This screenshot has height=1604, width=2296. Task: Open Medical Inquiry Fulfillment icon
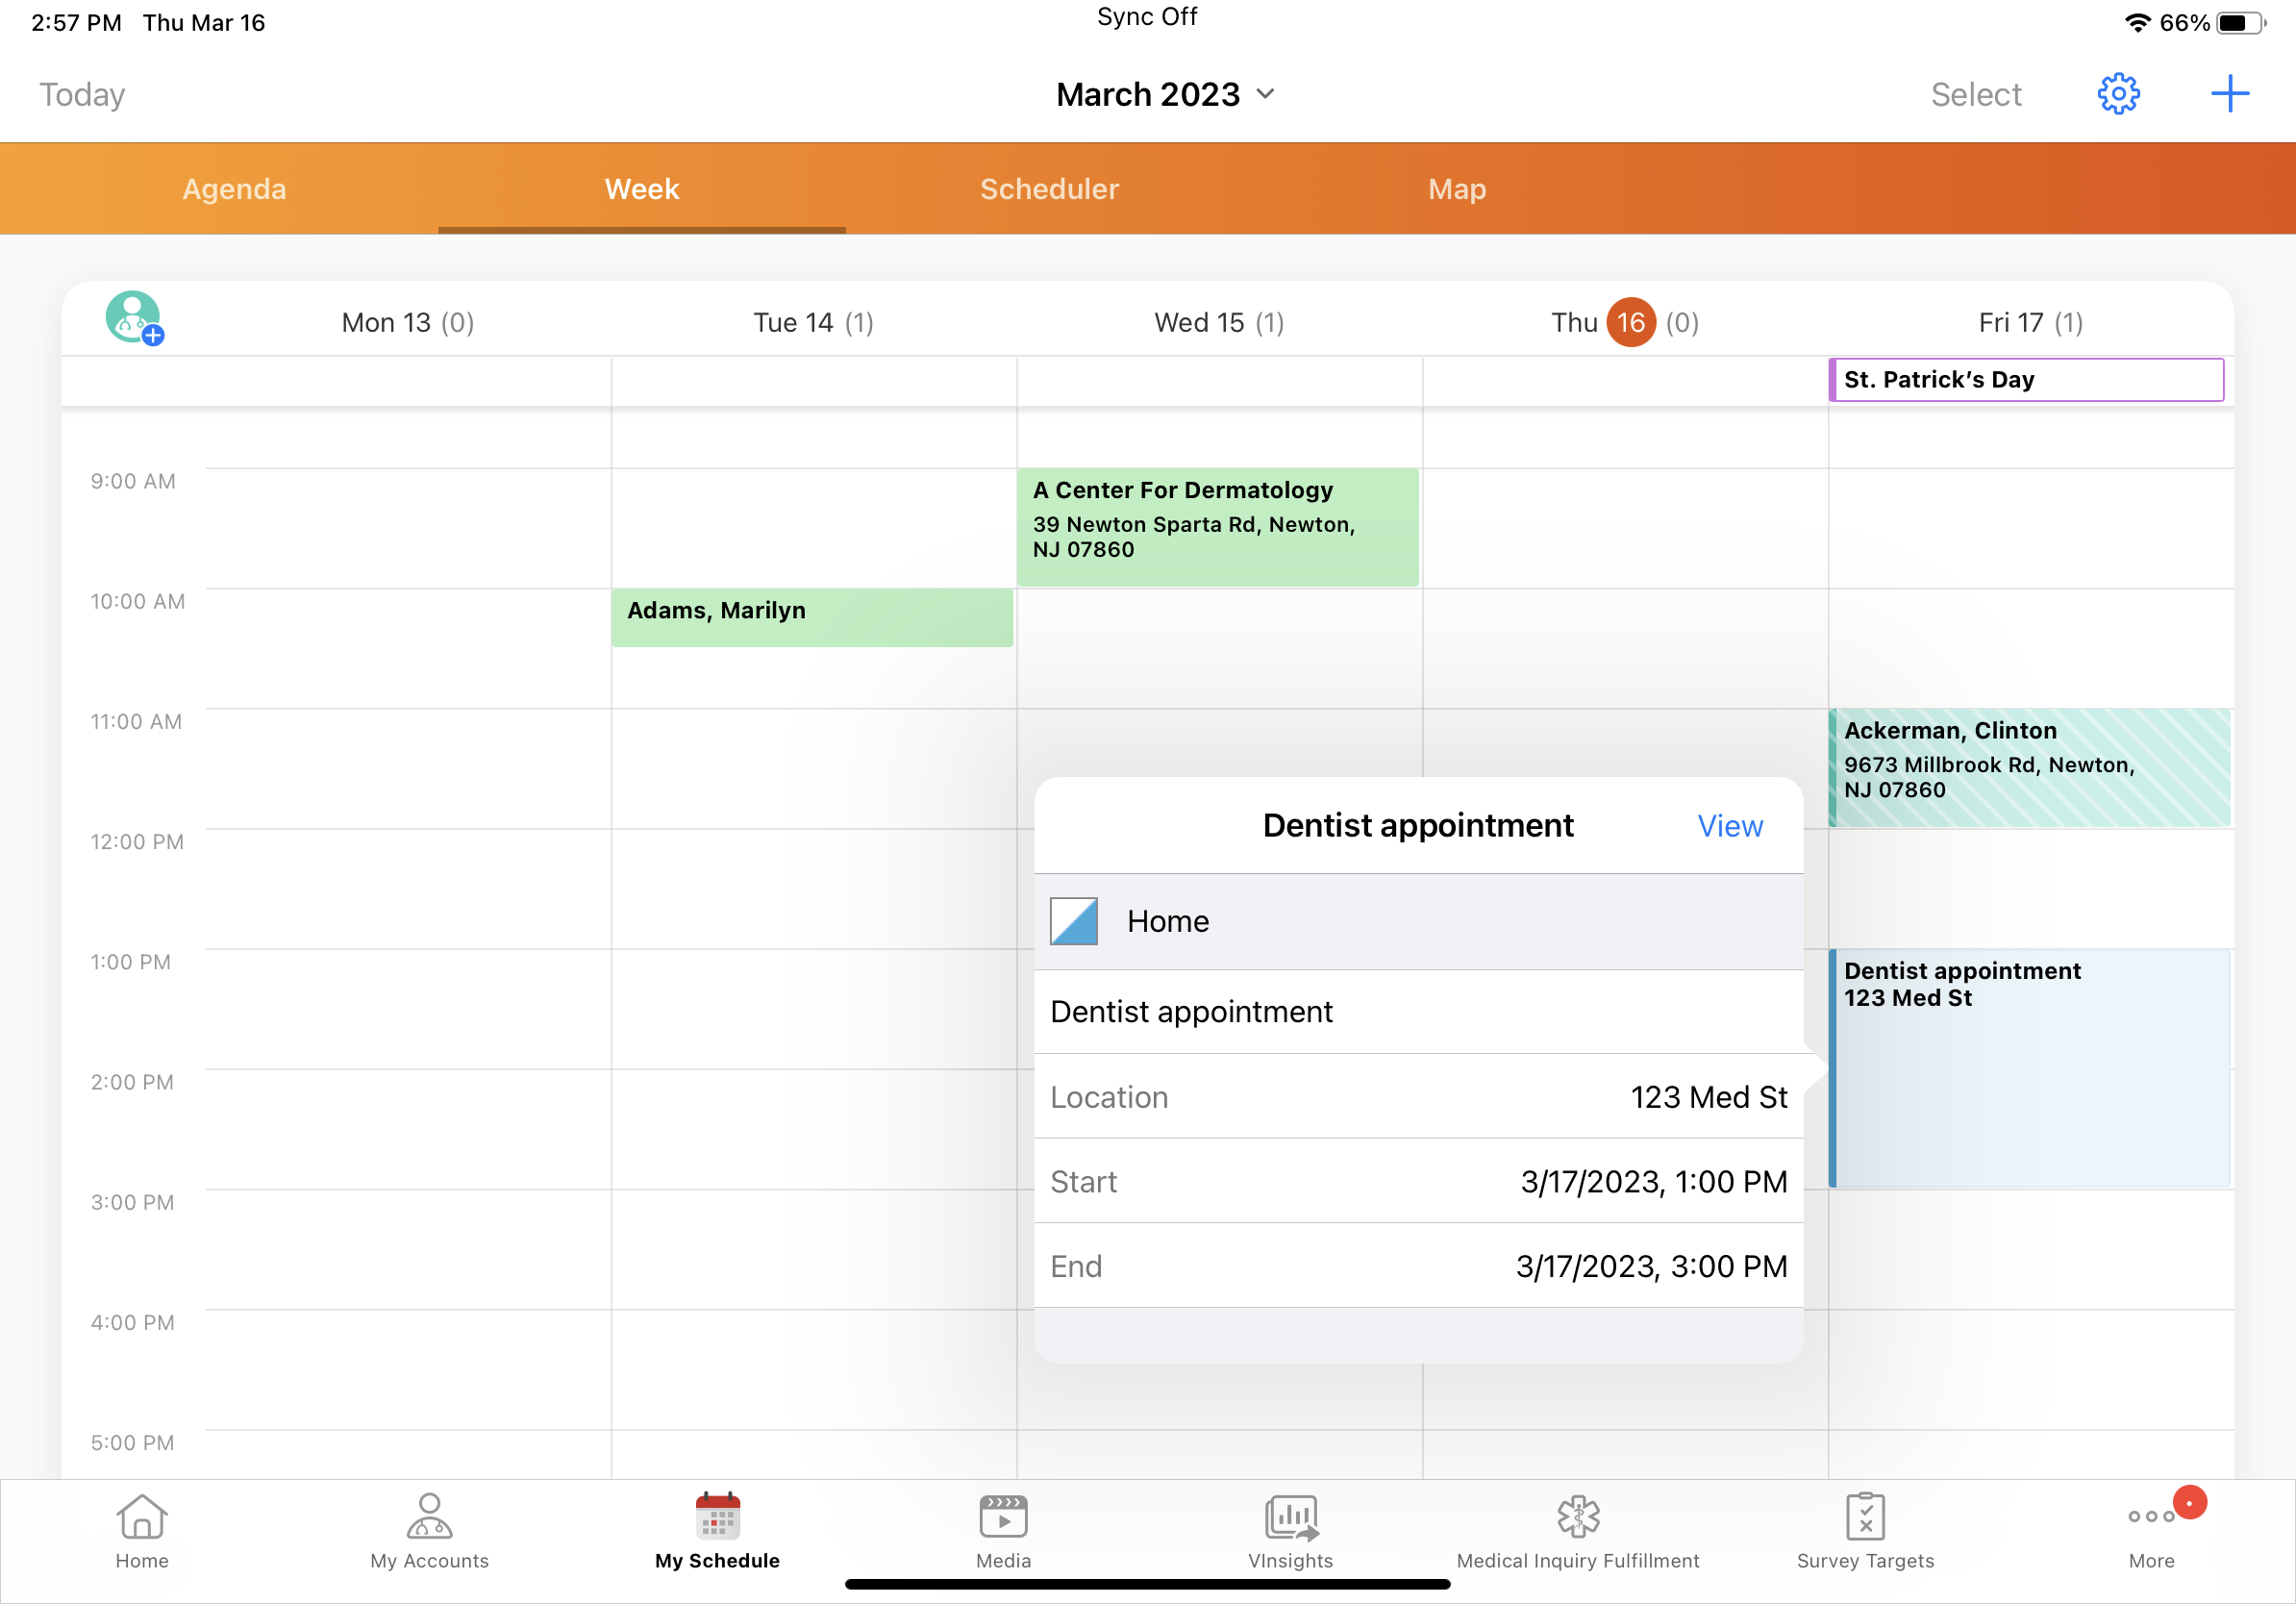coord(1577,1531)
